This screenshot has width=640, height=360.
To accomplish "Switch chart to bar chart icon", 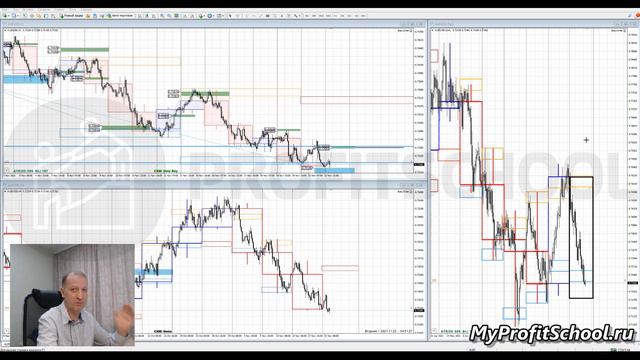I will (x=140, y=16).
